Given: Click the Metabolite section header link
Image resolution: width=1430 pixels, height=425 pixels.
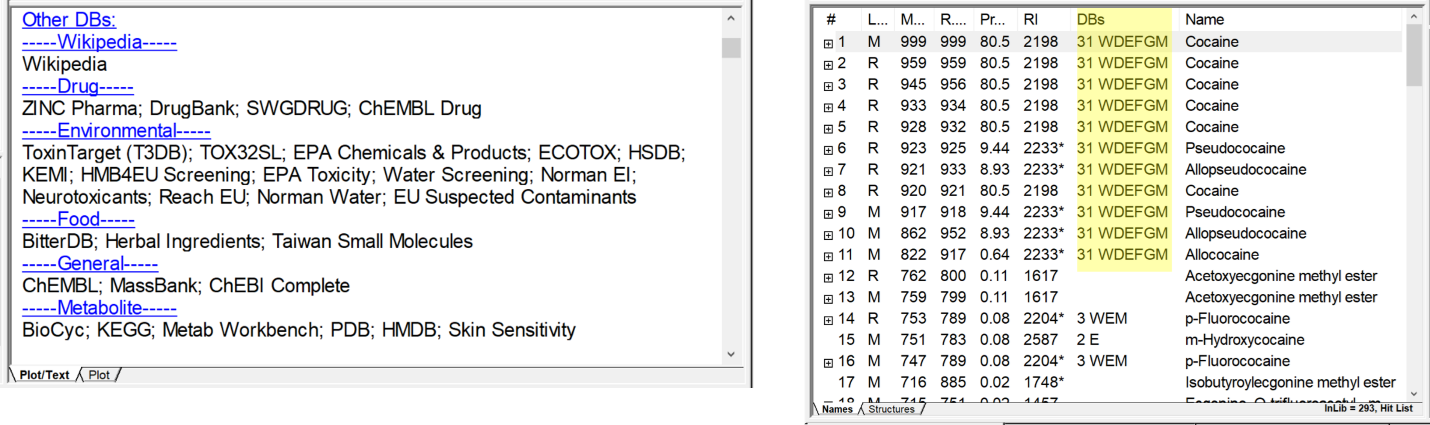Looking at the screenshot, I should pyautogui.click(x=99, y=307).
